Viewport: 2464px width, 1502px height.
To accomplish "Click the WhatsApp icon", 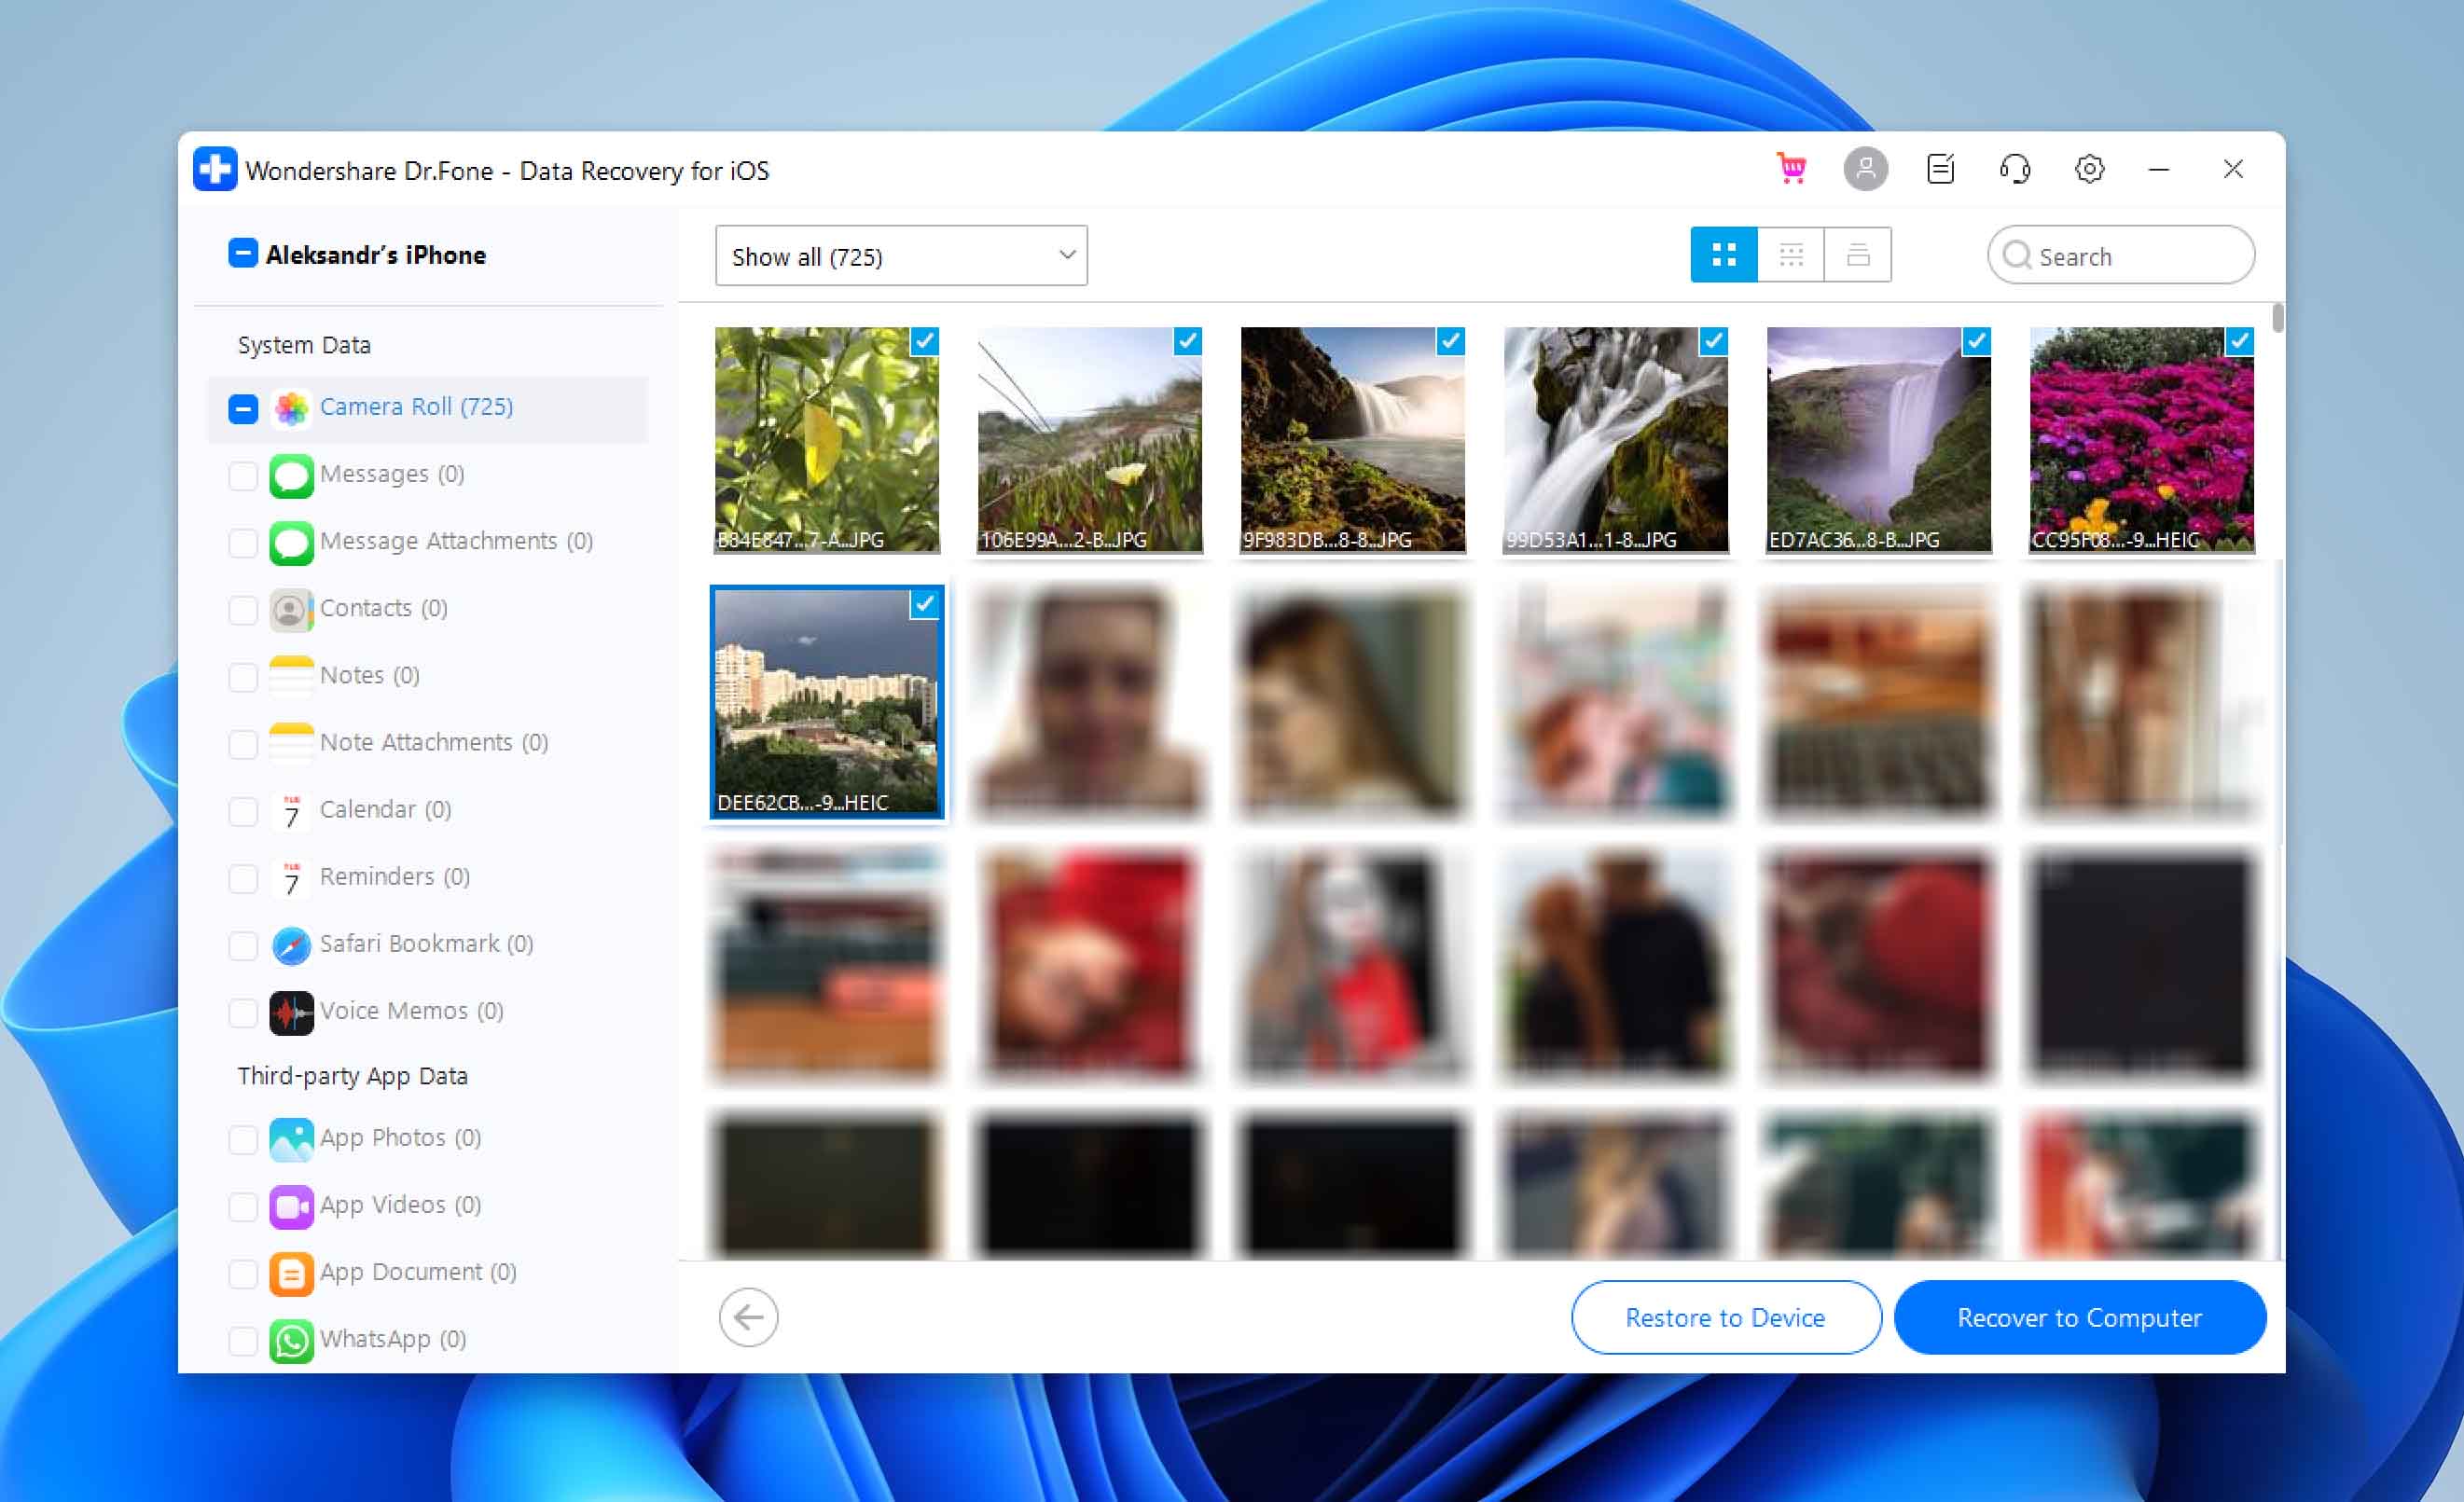I will pos(291,1340).
